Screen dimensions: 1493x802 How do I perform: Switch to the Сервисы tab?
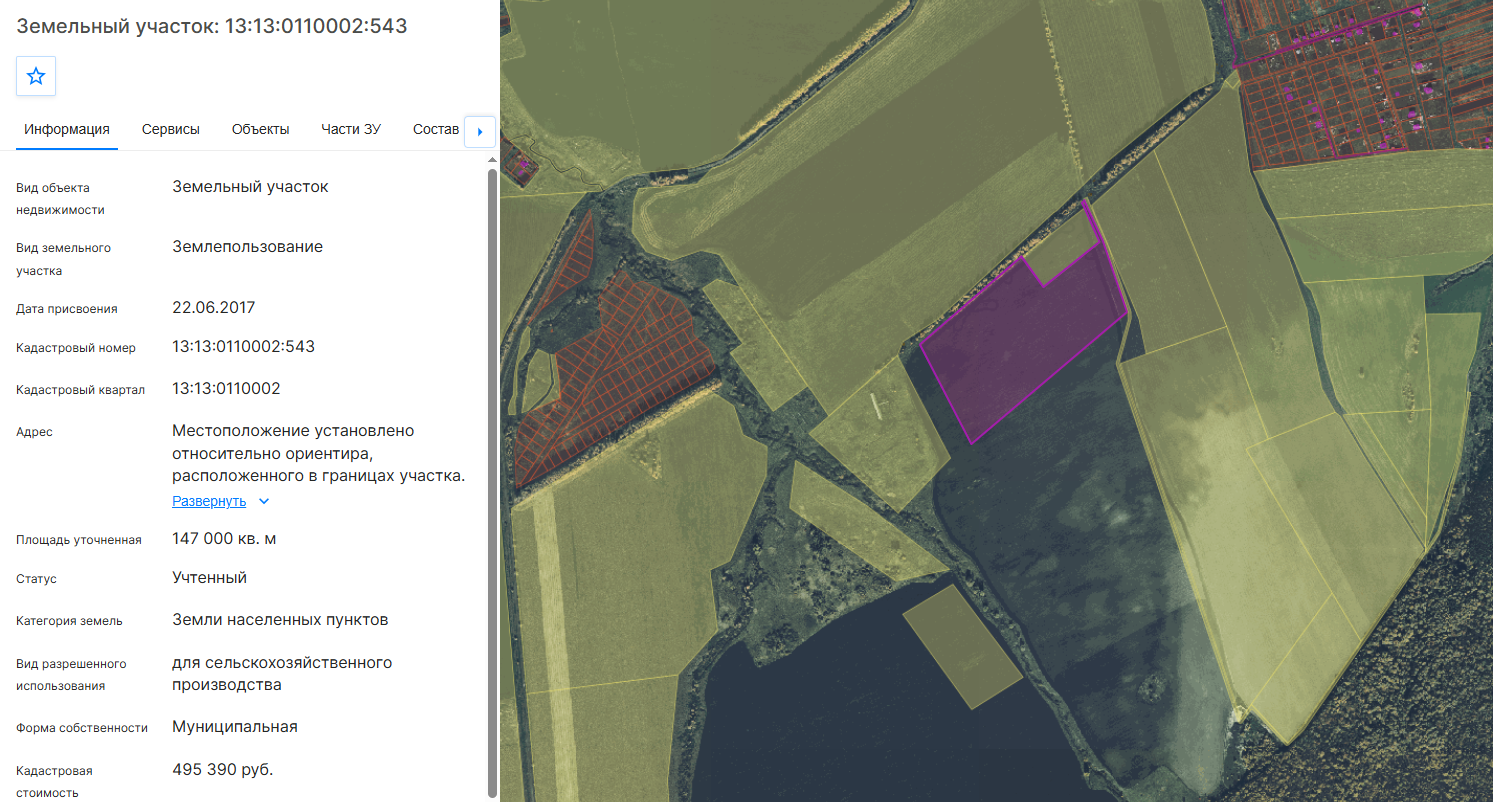pyautogui.click(x=170, y=129)
